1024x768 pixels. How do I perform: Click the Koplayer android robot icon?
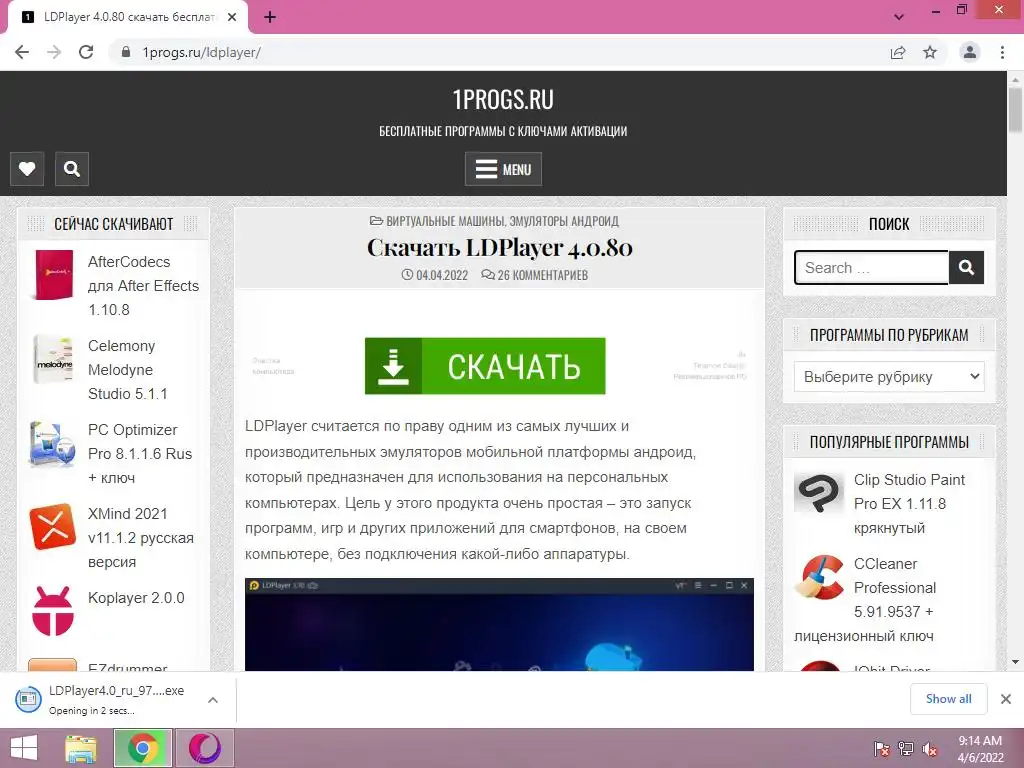[x=52, y=611]
